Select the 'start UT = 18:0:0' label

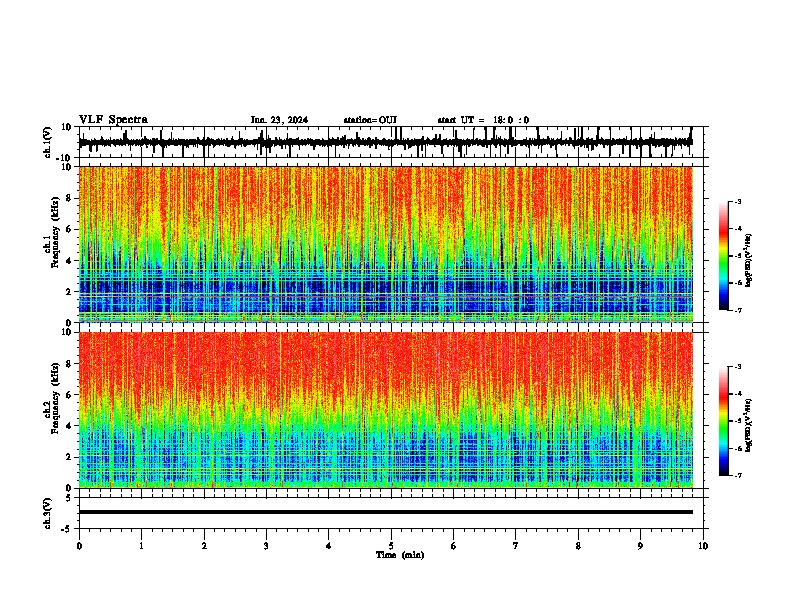pyautogui.click(x=483, y=120)
